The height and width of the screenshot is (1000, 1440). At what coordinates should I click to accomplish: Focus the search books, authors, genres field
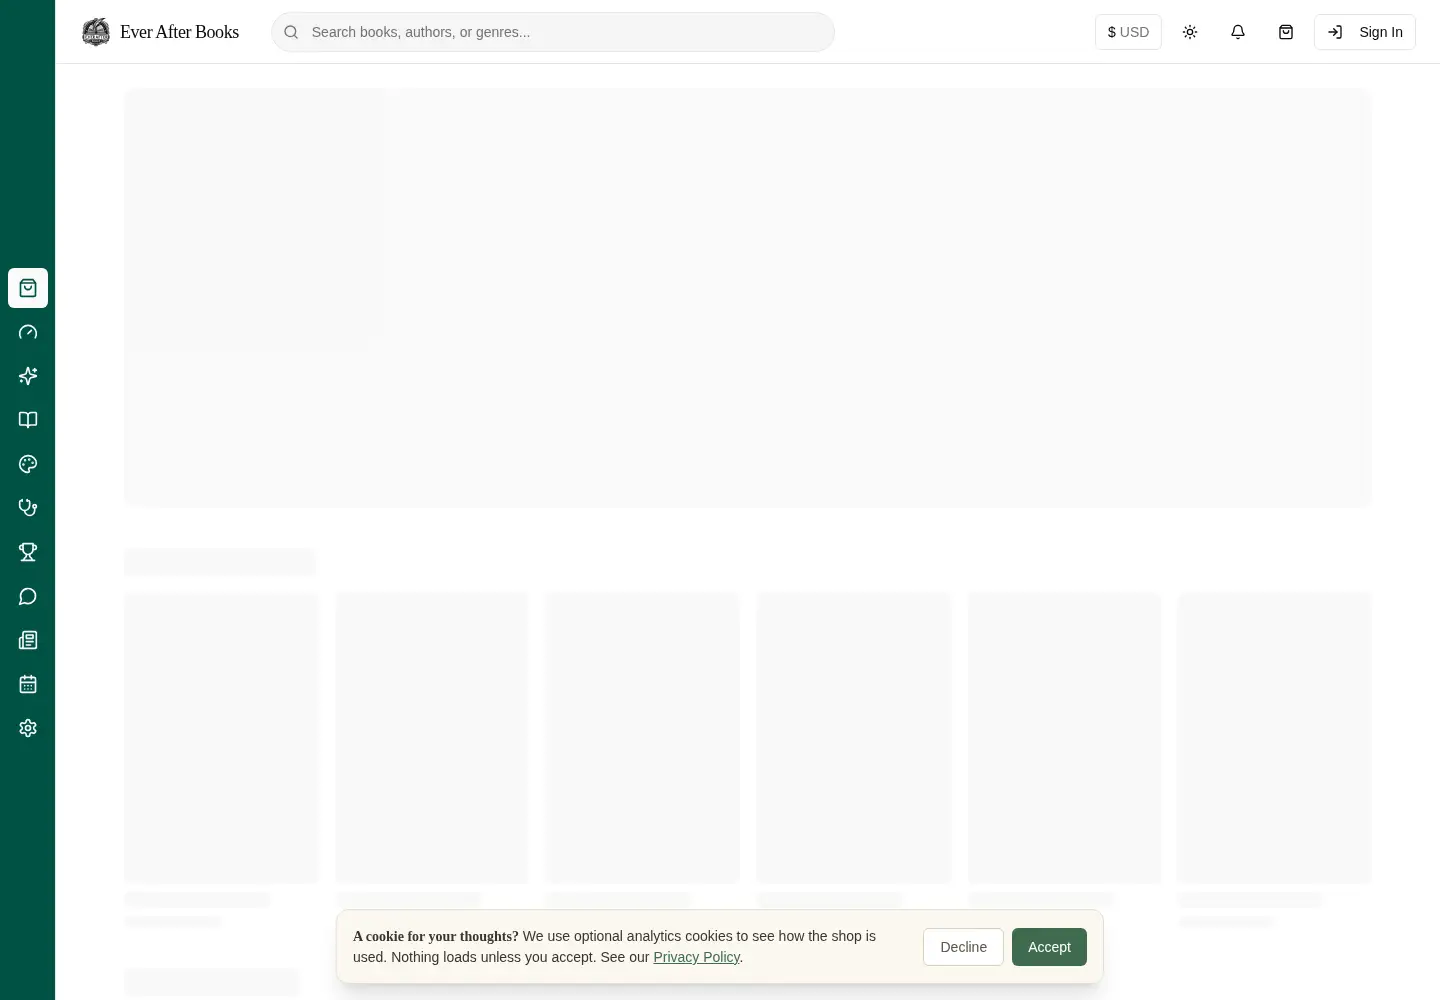point(553,32)
